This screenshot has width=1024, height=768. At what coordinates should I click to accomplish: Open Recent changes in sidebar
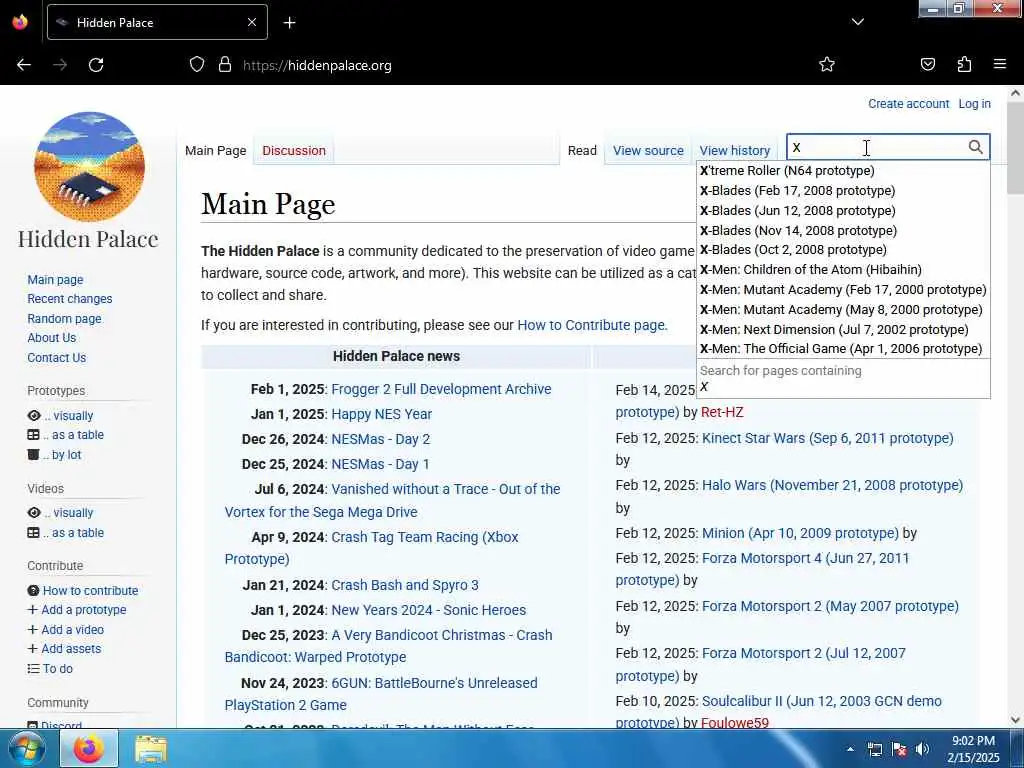click(70, 298)
